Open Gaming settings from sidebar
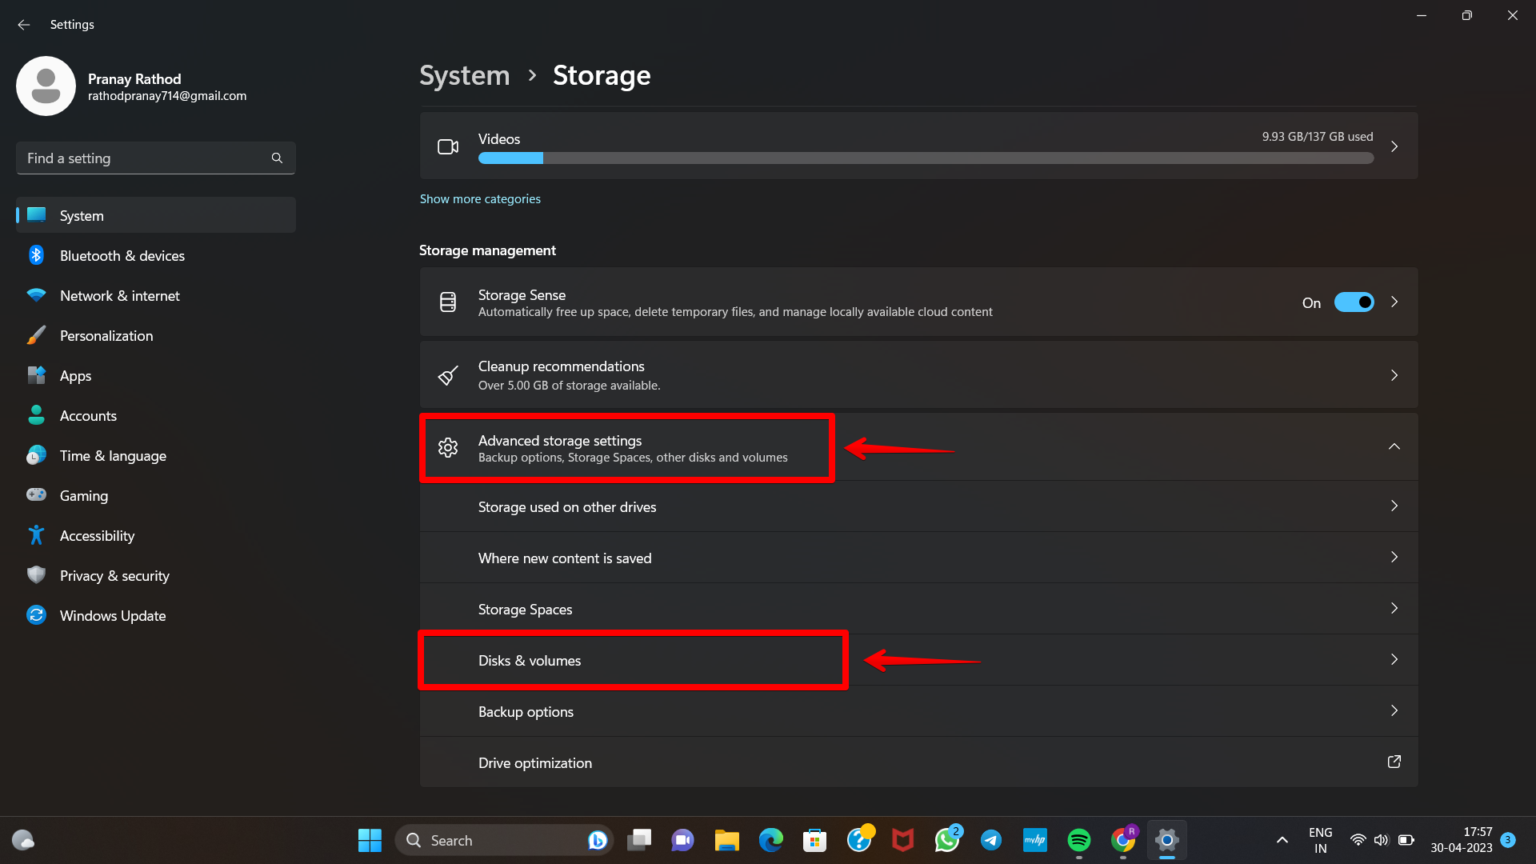 point(83,495)
